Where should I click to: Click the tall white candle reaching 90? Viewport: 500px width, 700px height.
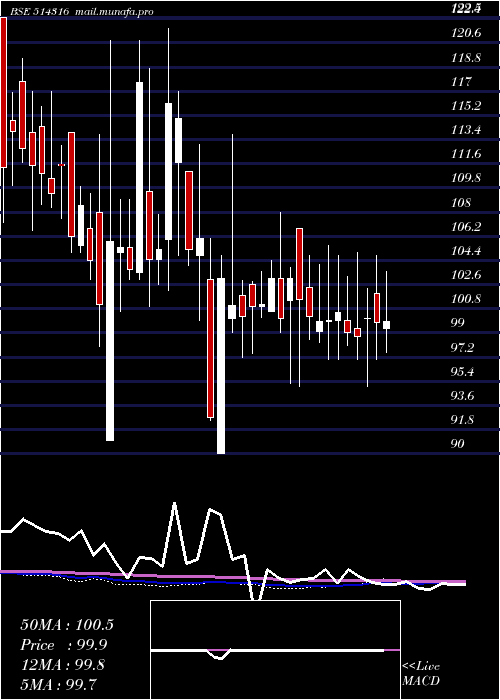[x=221, y=366]
